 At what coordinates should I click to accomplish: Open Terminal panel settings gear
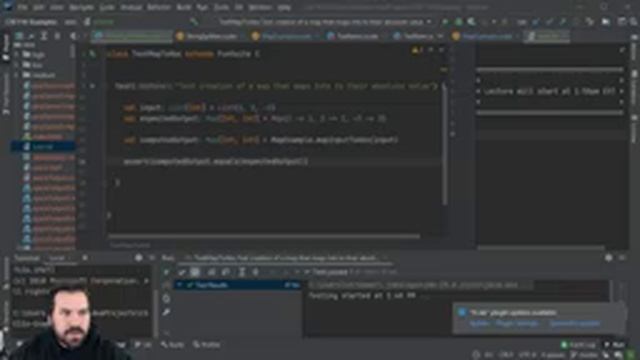coord(138,258)
